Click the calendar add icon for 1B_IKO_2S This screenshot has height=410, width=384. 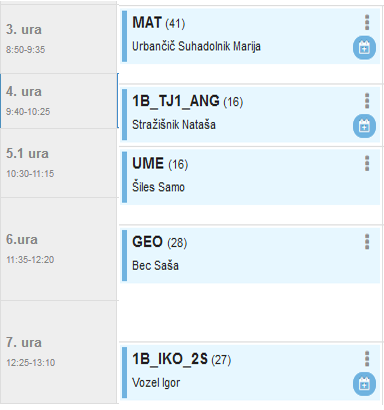pyautogui.click(x=364, y=384)
